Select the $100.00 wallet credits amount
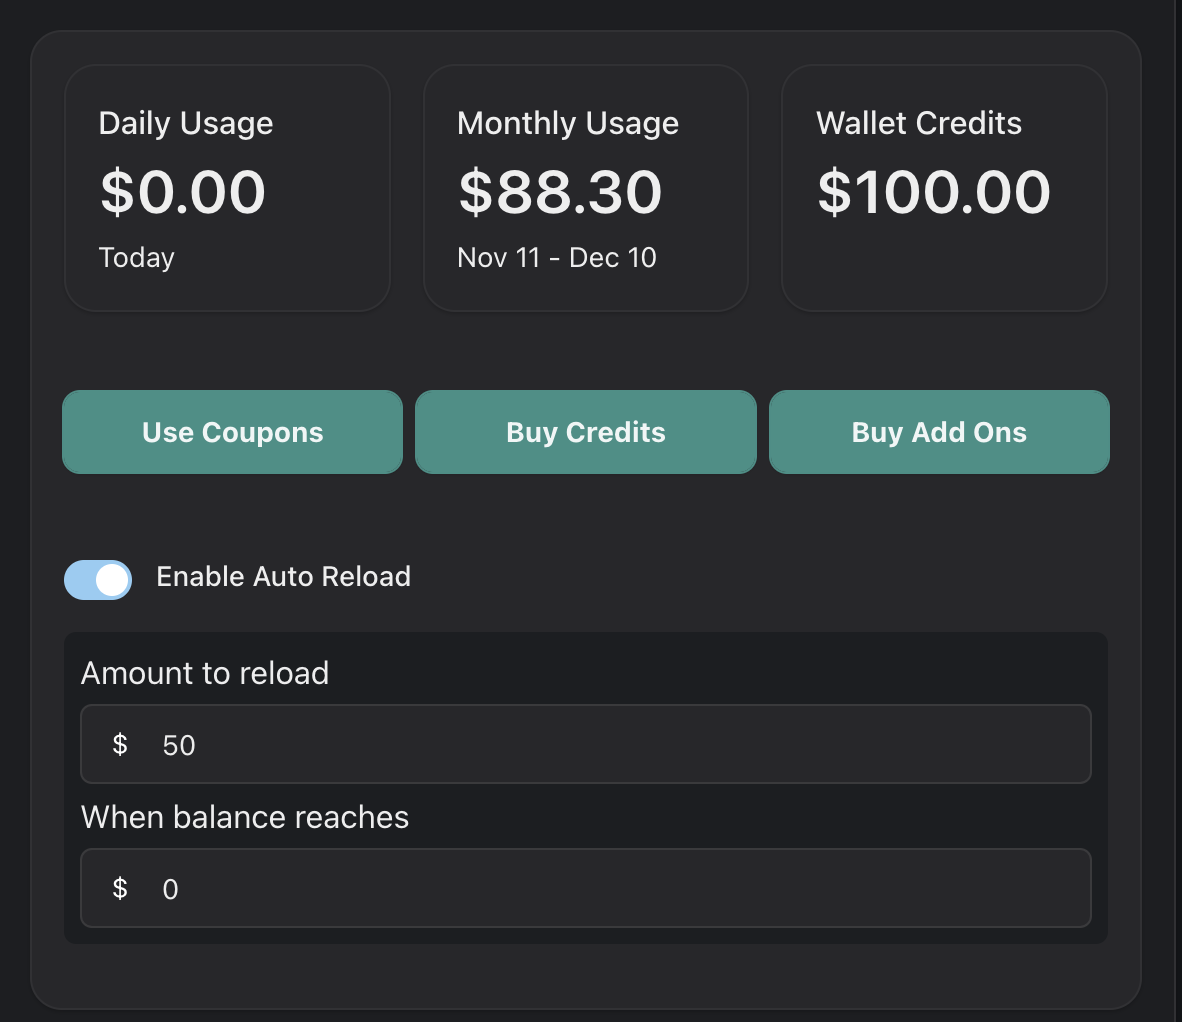 (x=934, y=192)
